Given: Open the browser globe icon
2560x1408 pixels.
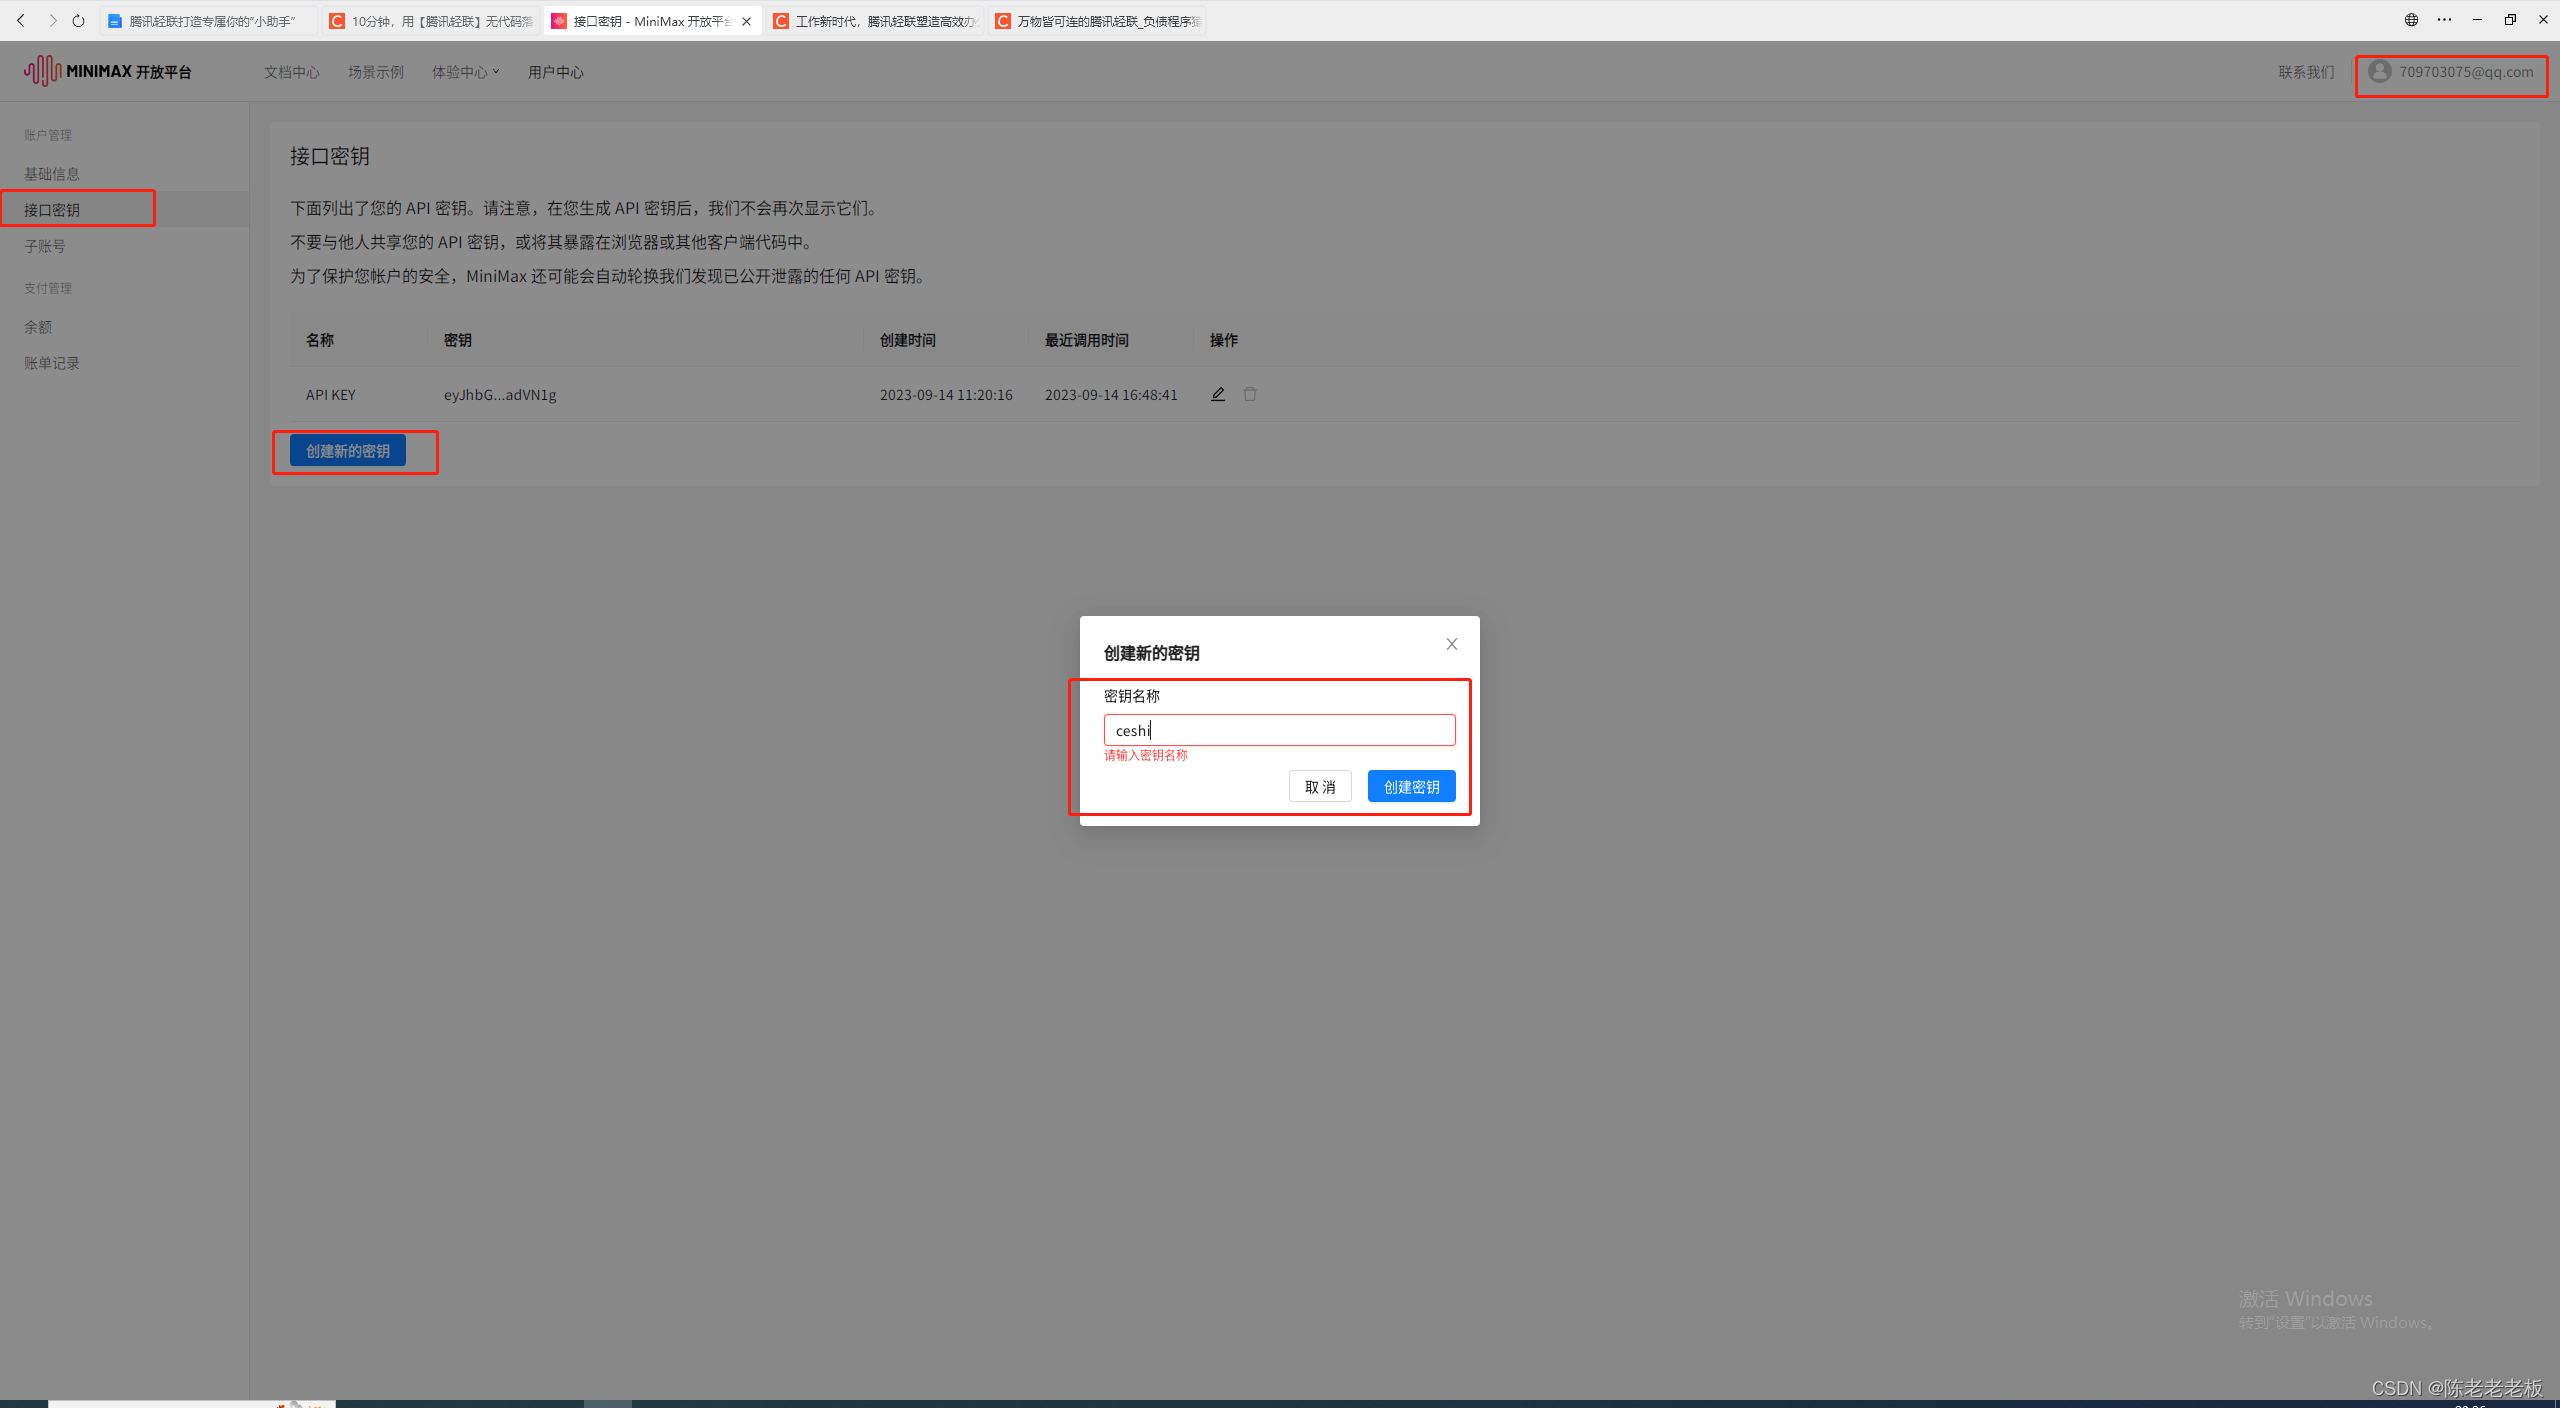Looking at the screenshot, I should click(x=2412, y=20).
